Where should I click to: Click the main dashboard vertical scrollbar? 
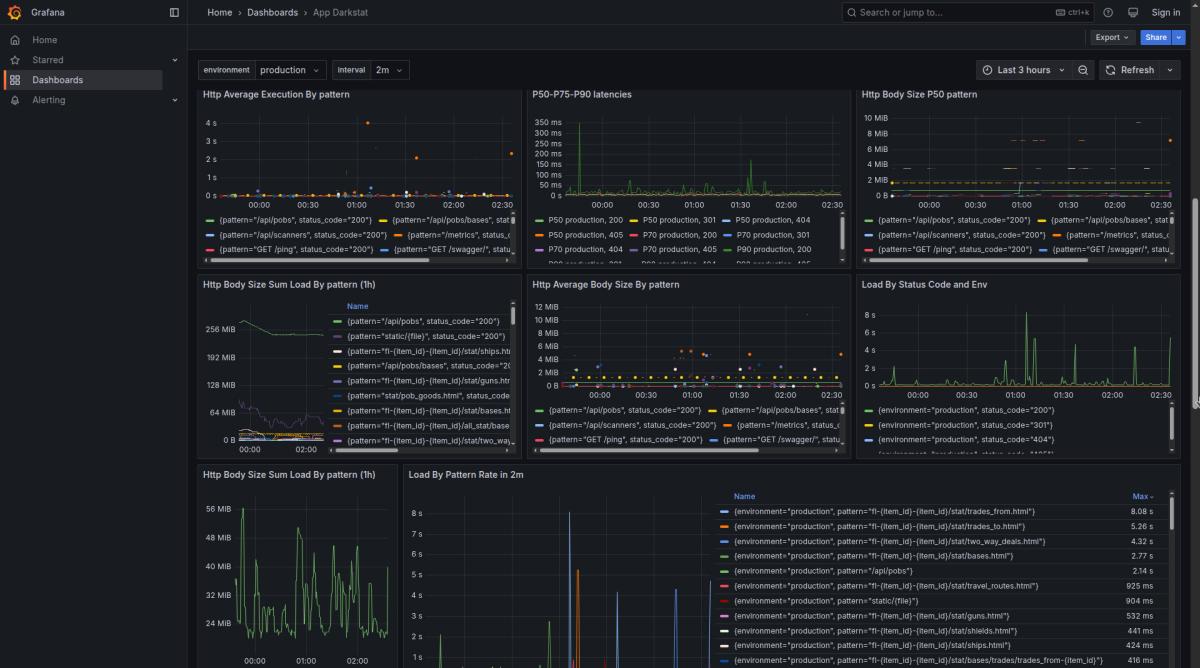(1196, 300)
